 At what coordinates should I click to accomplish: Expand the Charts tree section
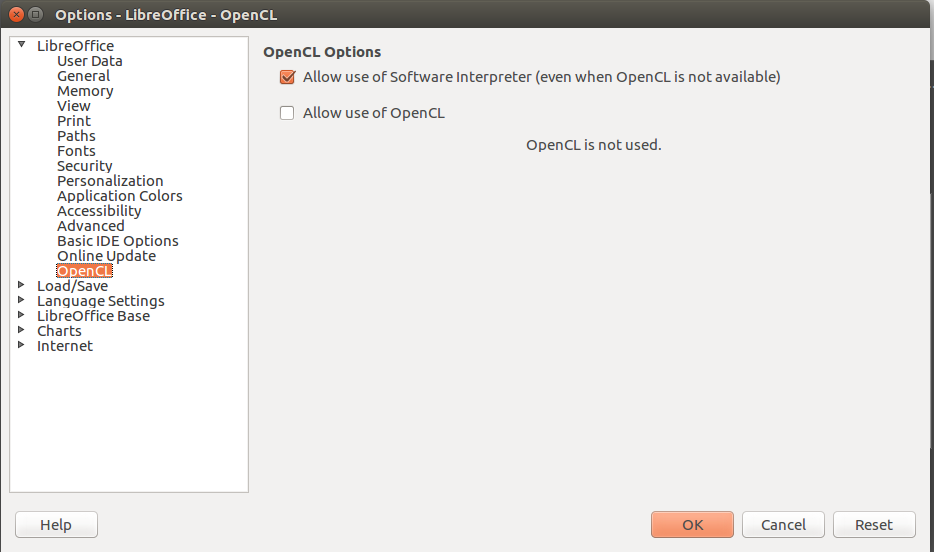(x=21, y=330)
